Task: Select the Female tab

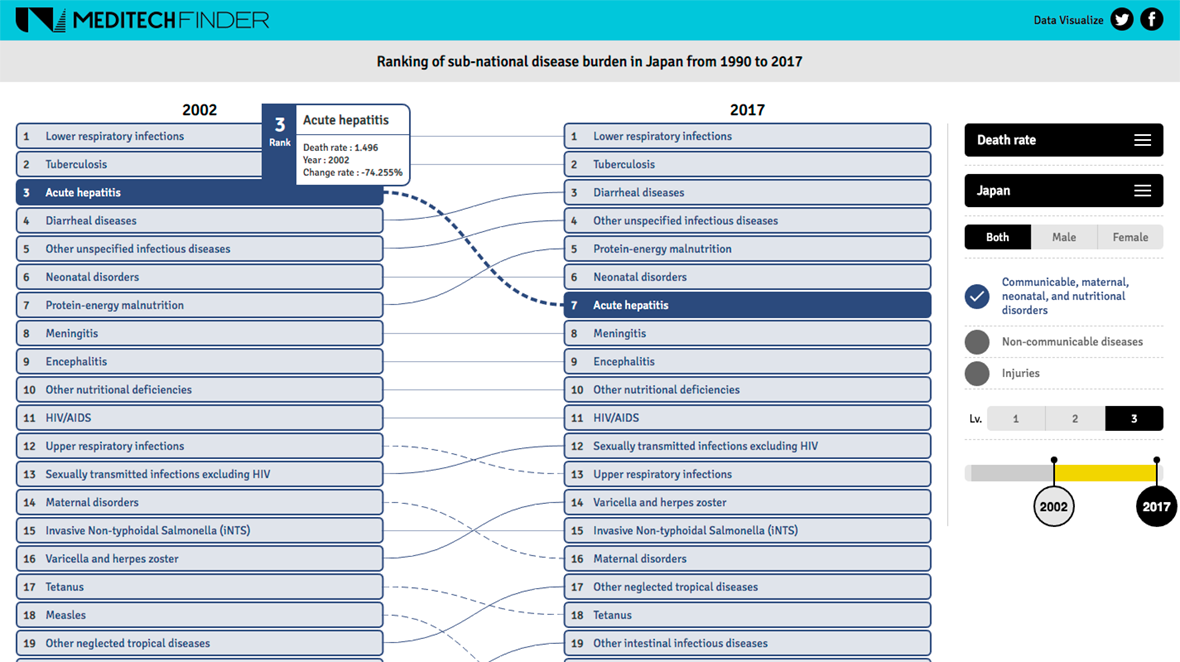Action: coord(1130,238)
